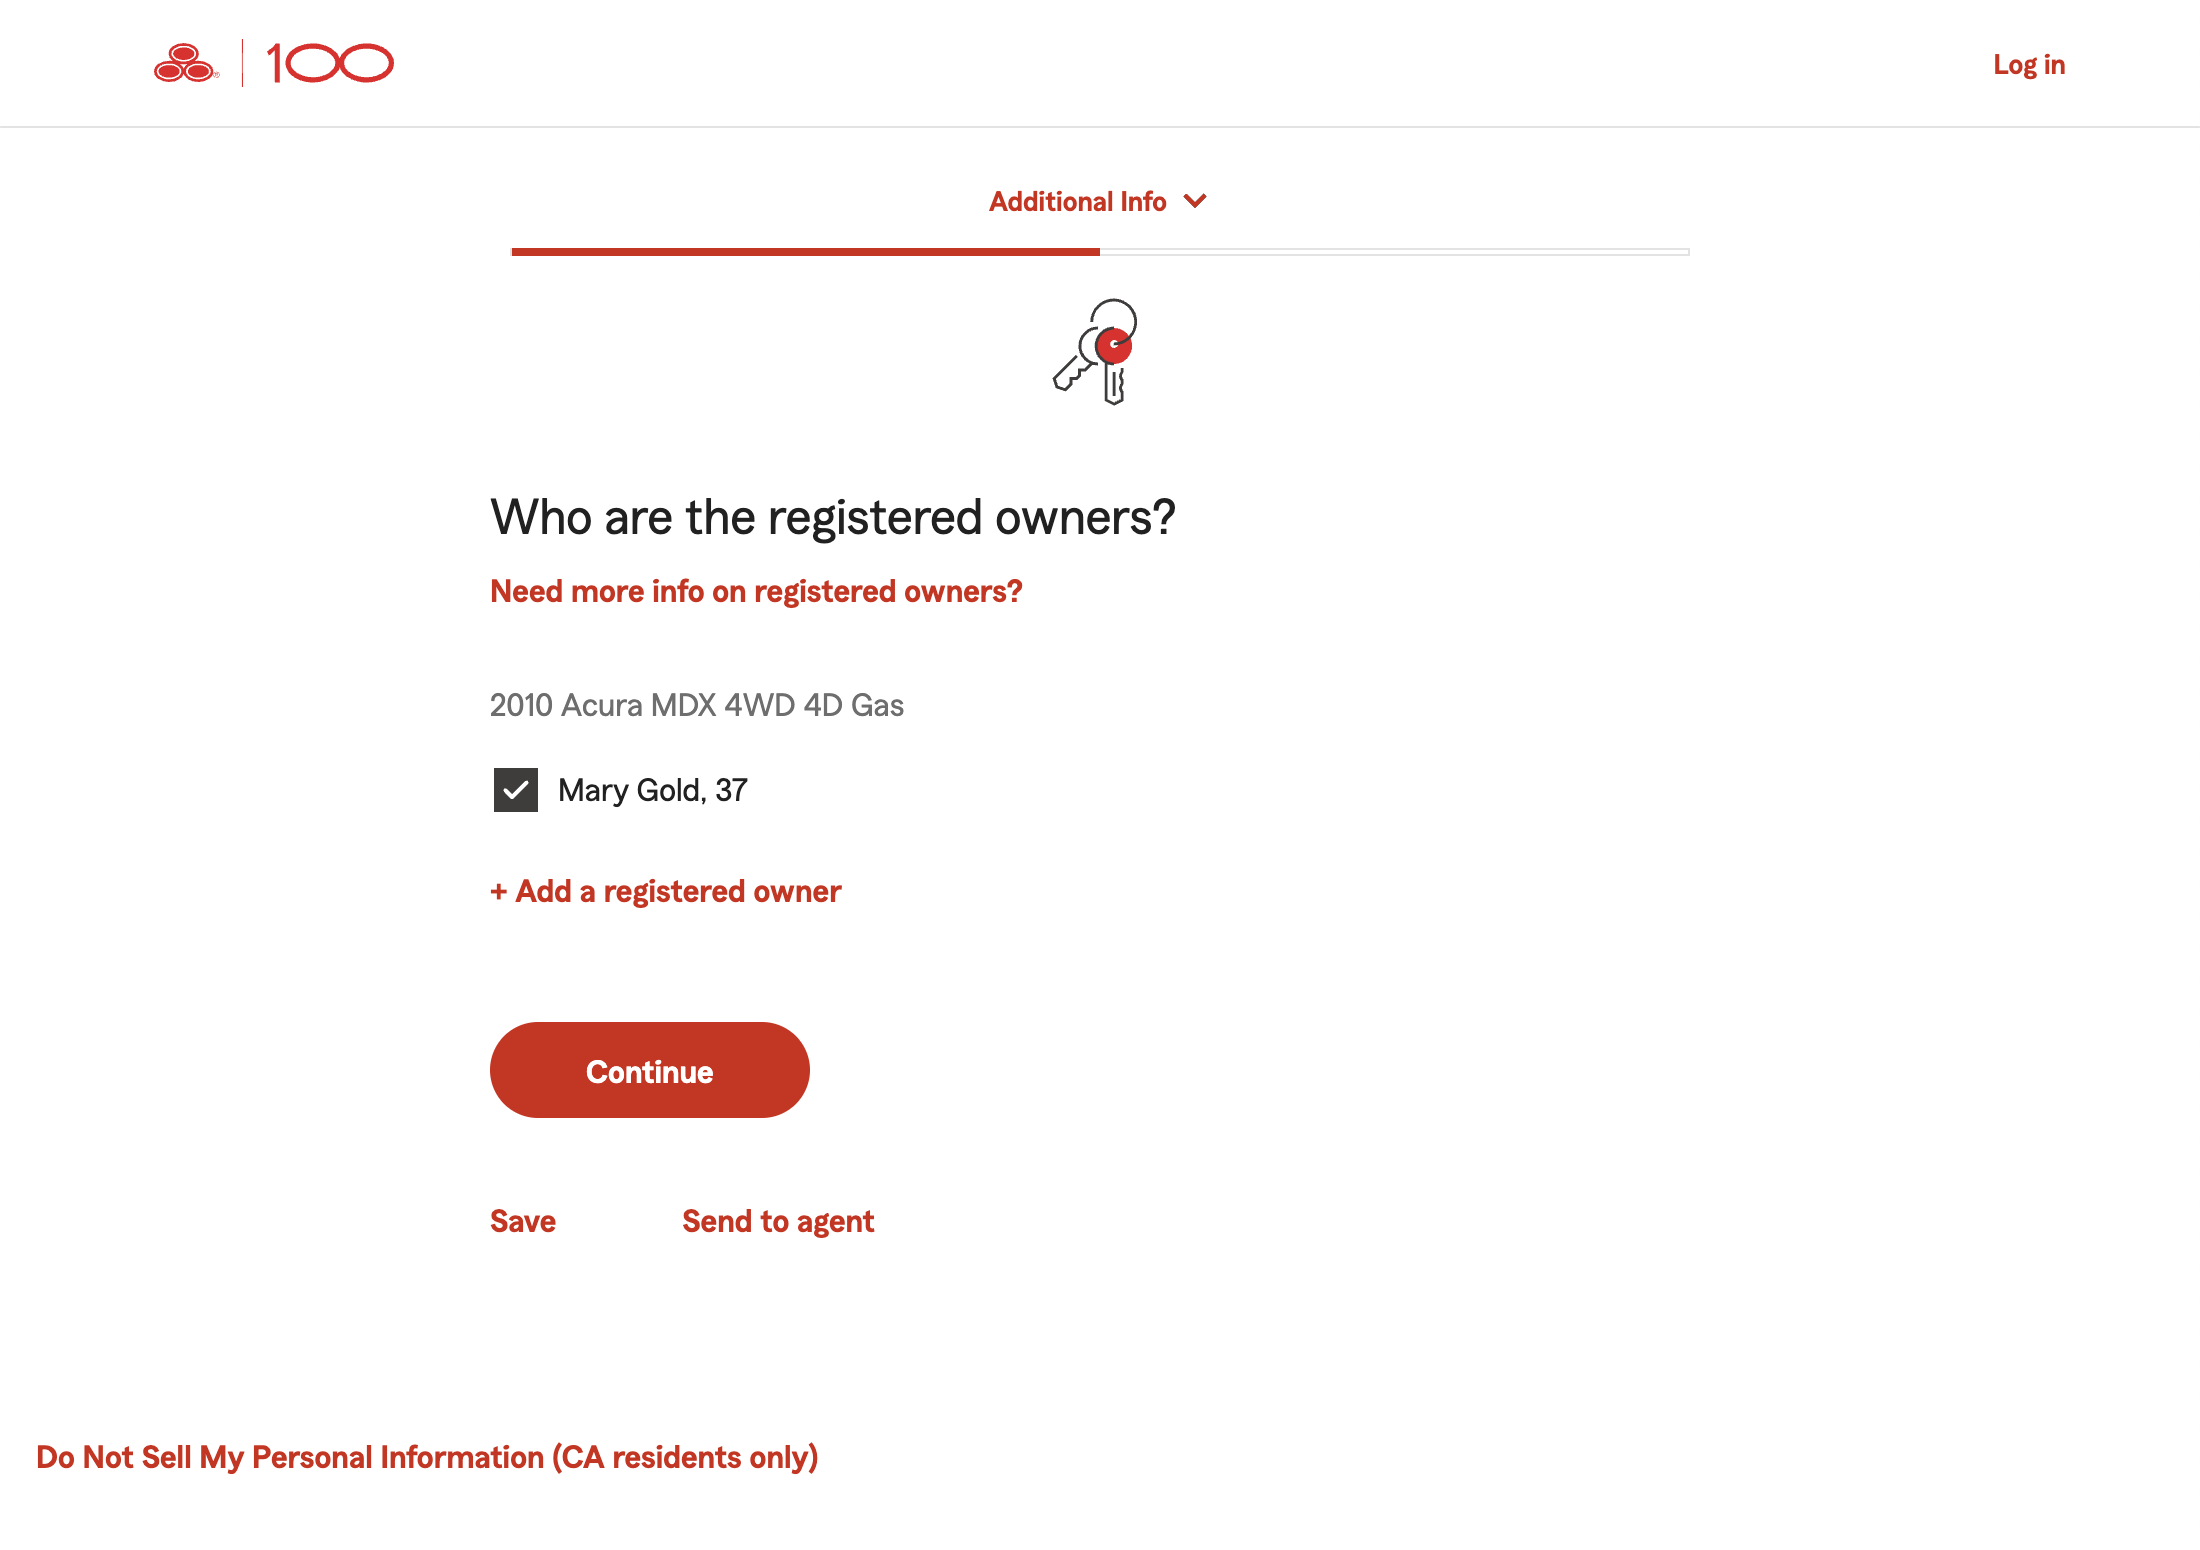Click the State Farm three-ovals logo
This screenshot has height=1550, width=2200.
click(x=185, y=63)
